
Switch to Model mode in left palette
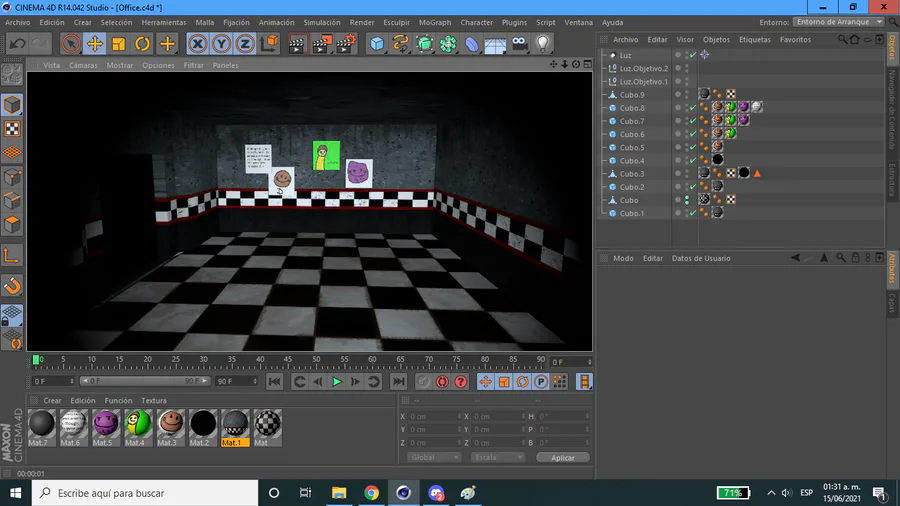click(x=12, y=105)
